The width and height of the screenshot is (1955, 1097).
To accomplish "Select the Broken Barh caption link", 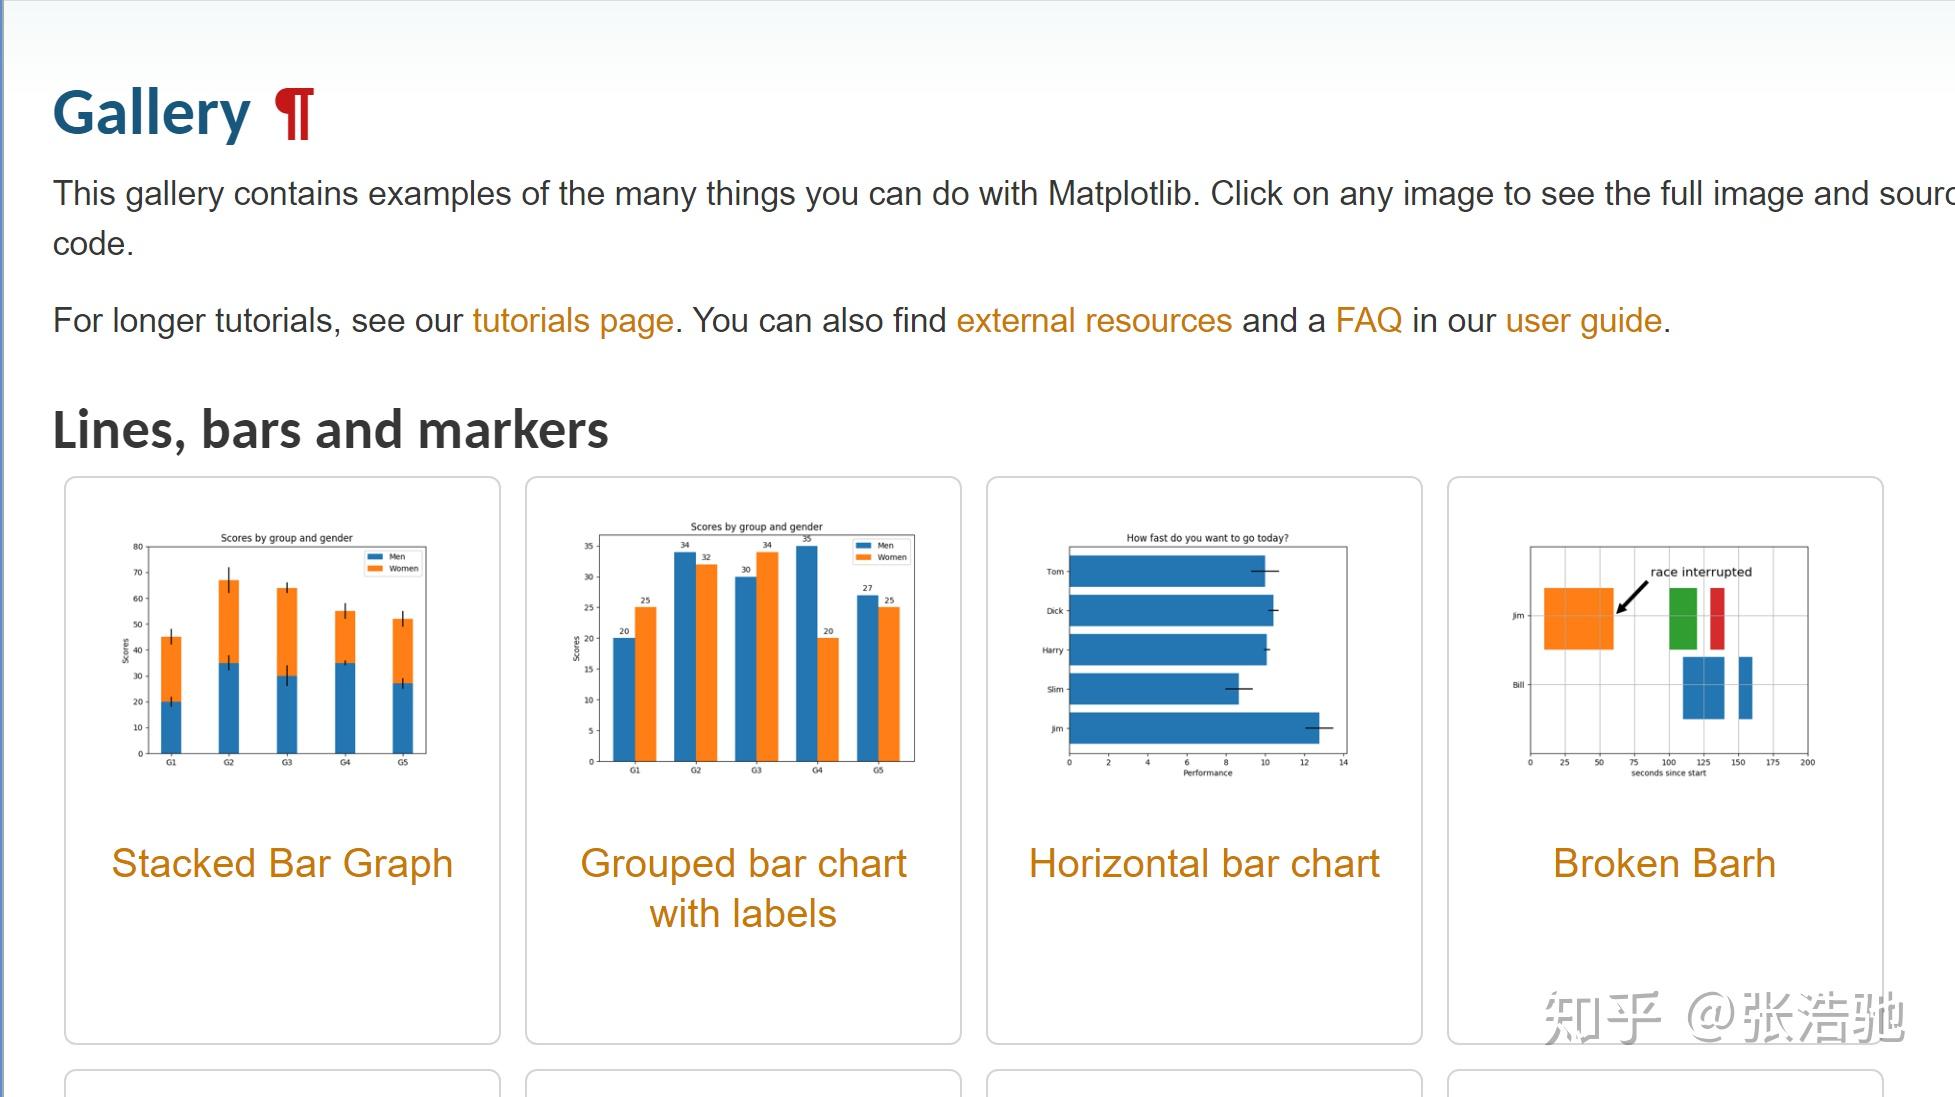I will (1665, 864).
